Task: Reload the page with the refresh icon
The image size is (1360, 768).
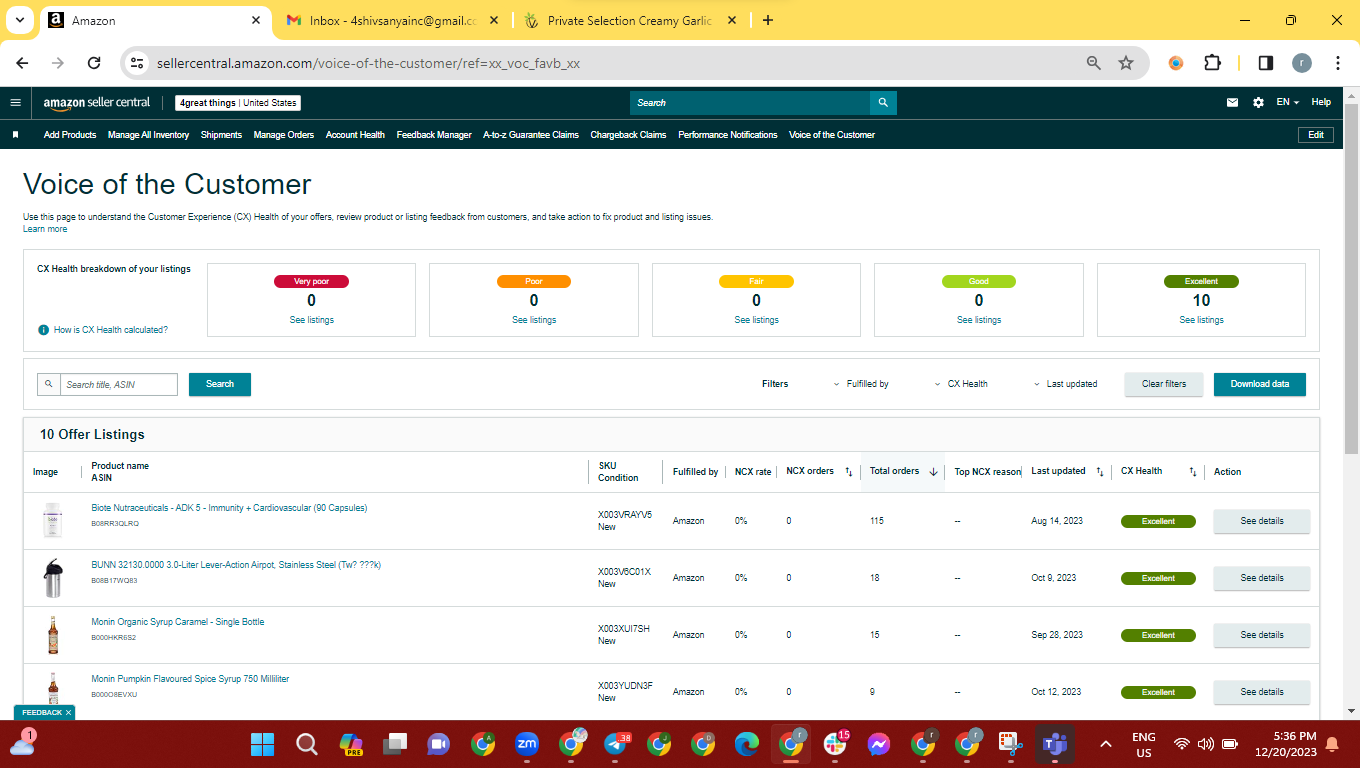Action: (x=94, y=62)
